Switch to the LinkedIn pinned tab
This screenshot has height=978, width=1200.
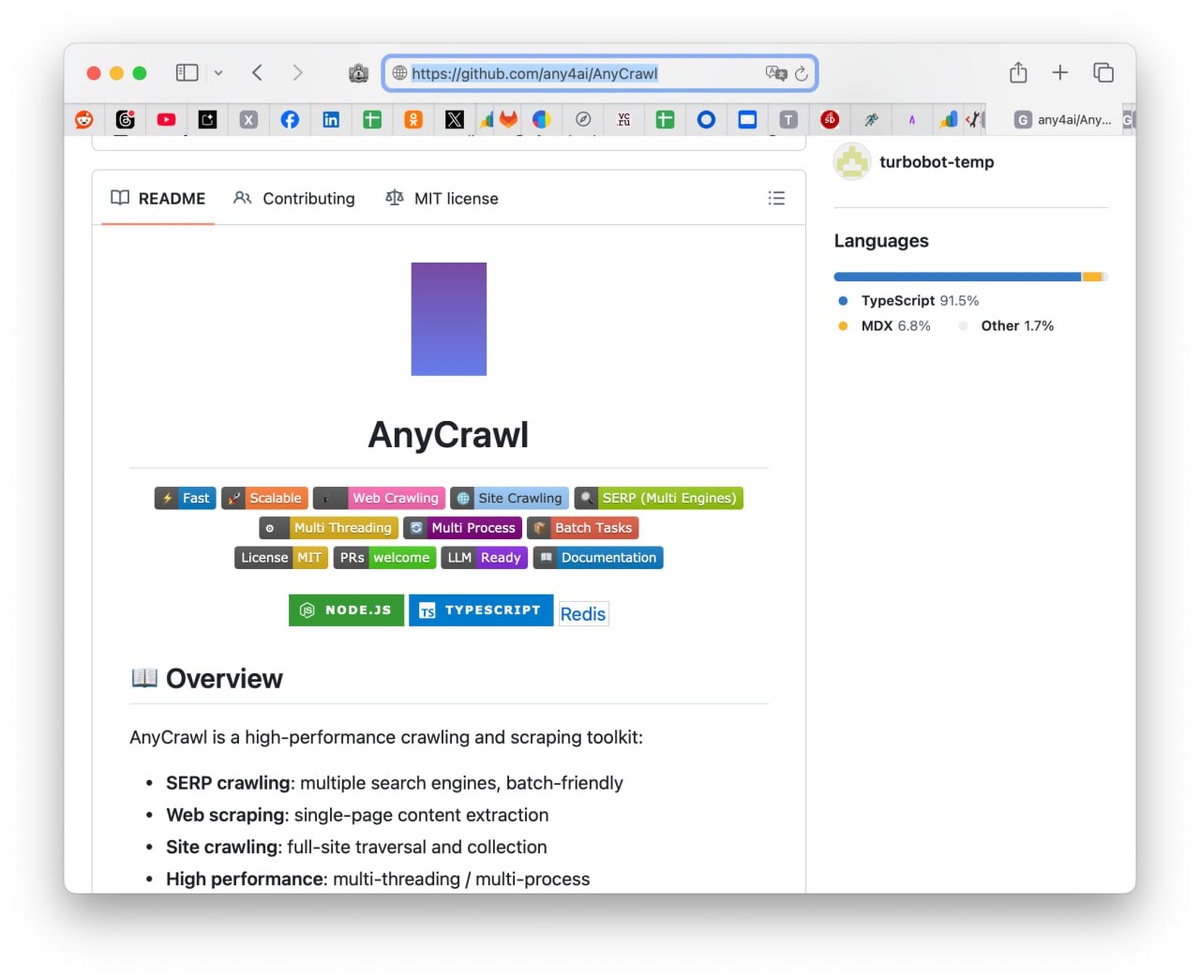coord(330,119)
